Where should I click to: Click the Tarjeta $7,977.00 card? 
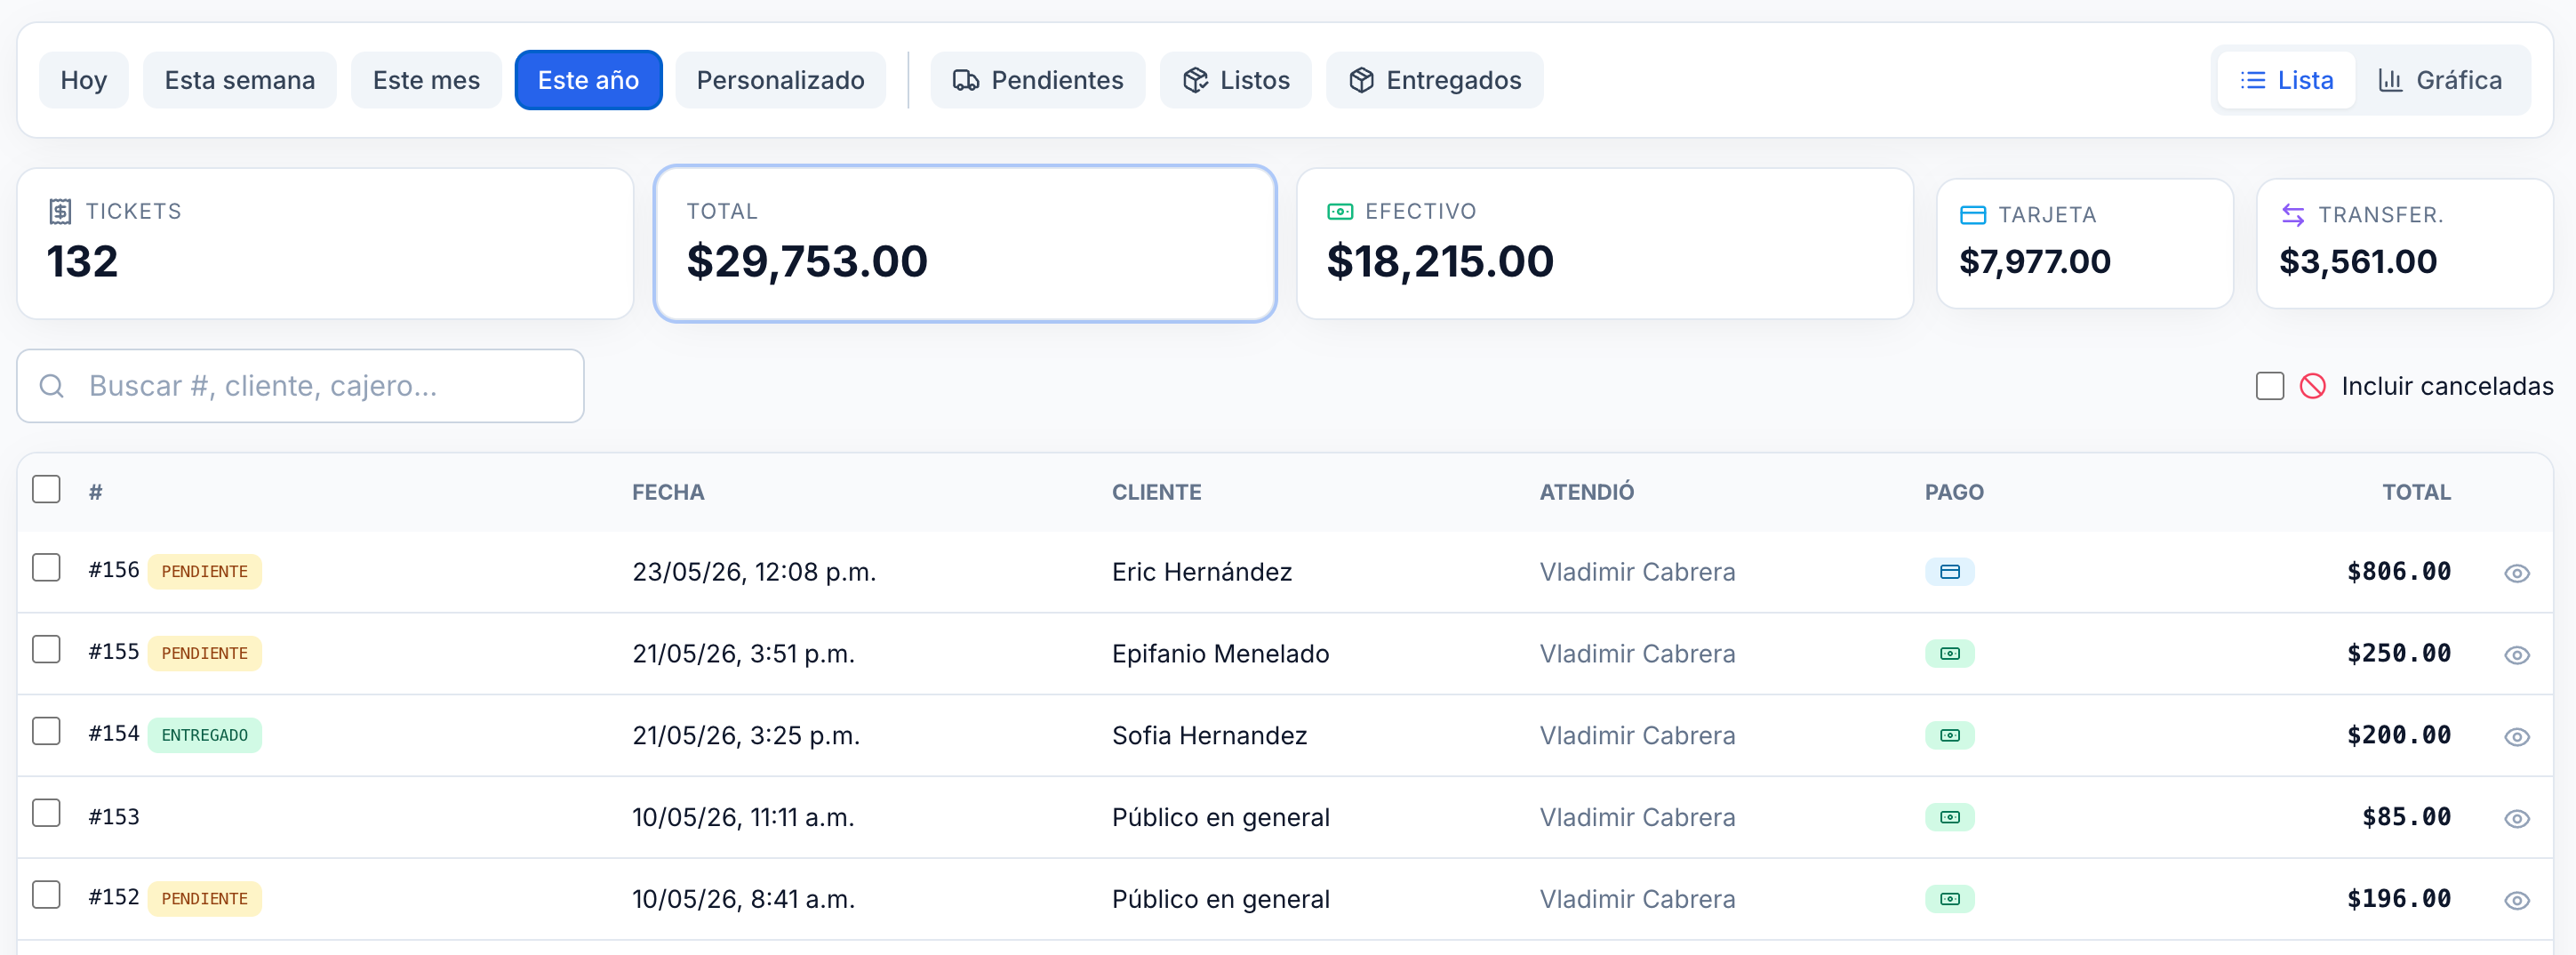(x=2084, y=244)
